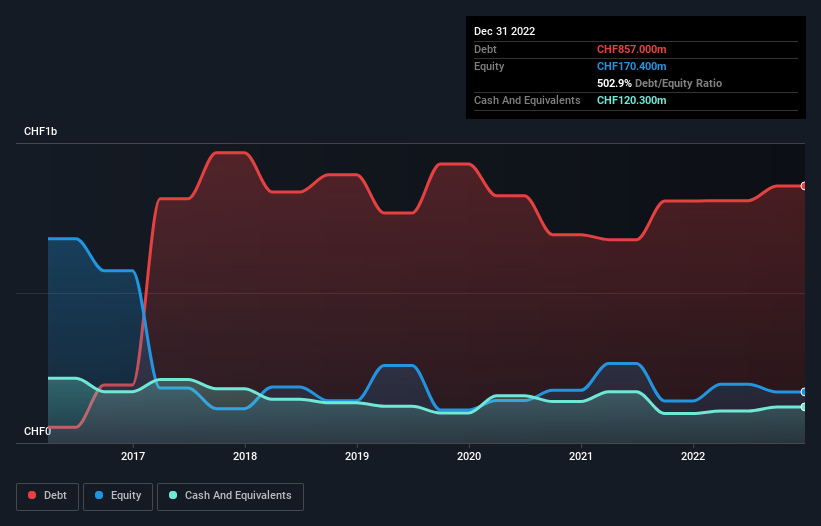Click the red Debt endpoint marker
The height and width of the screenshot is (526, 821).
click(x=804, y=186)
